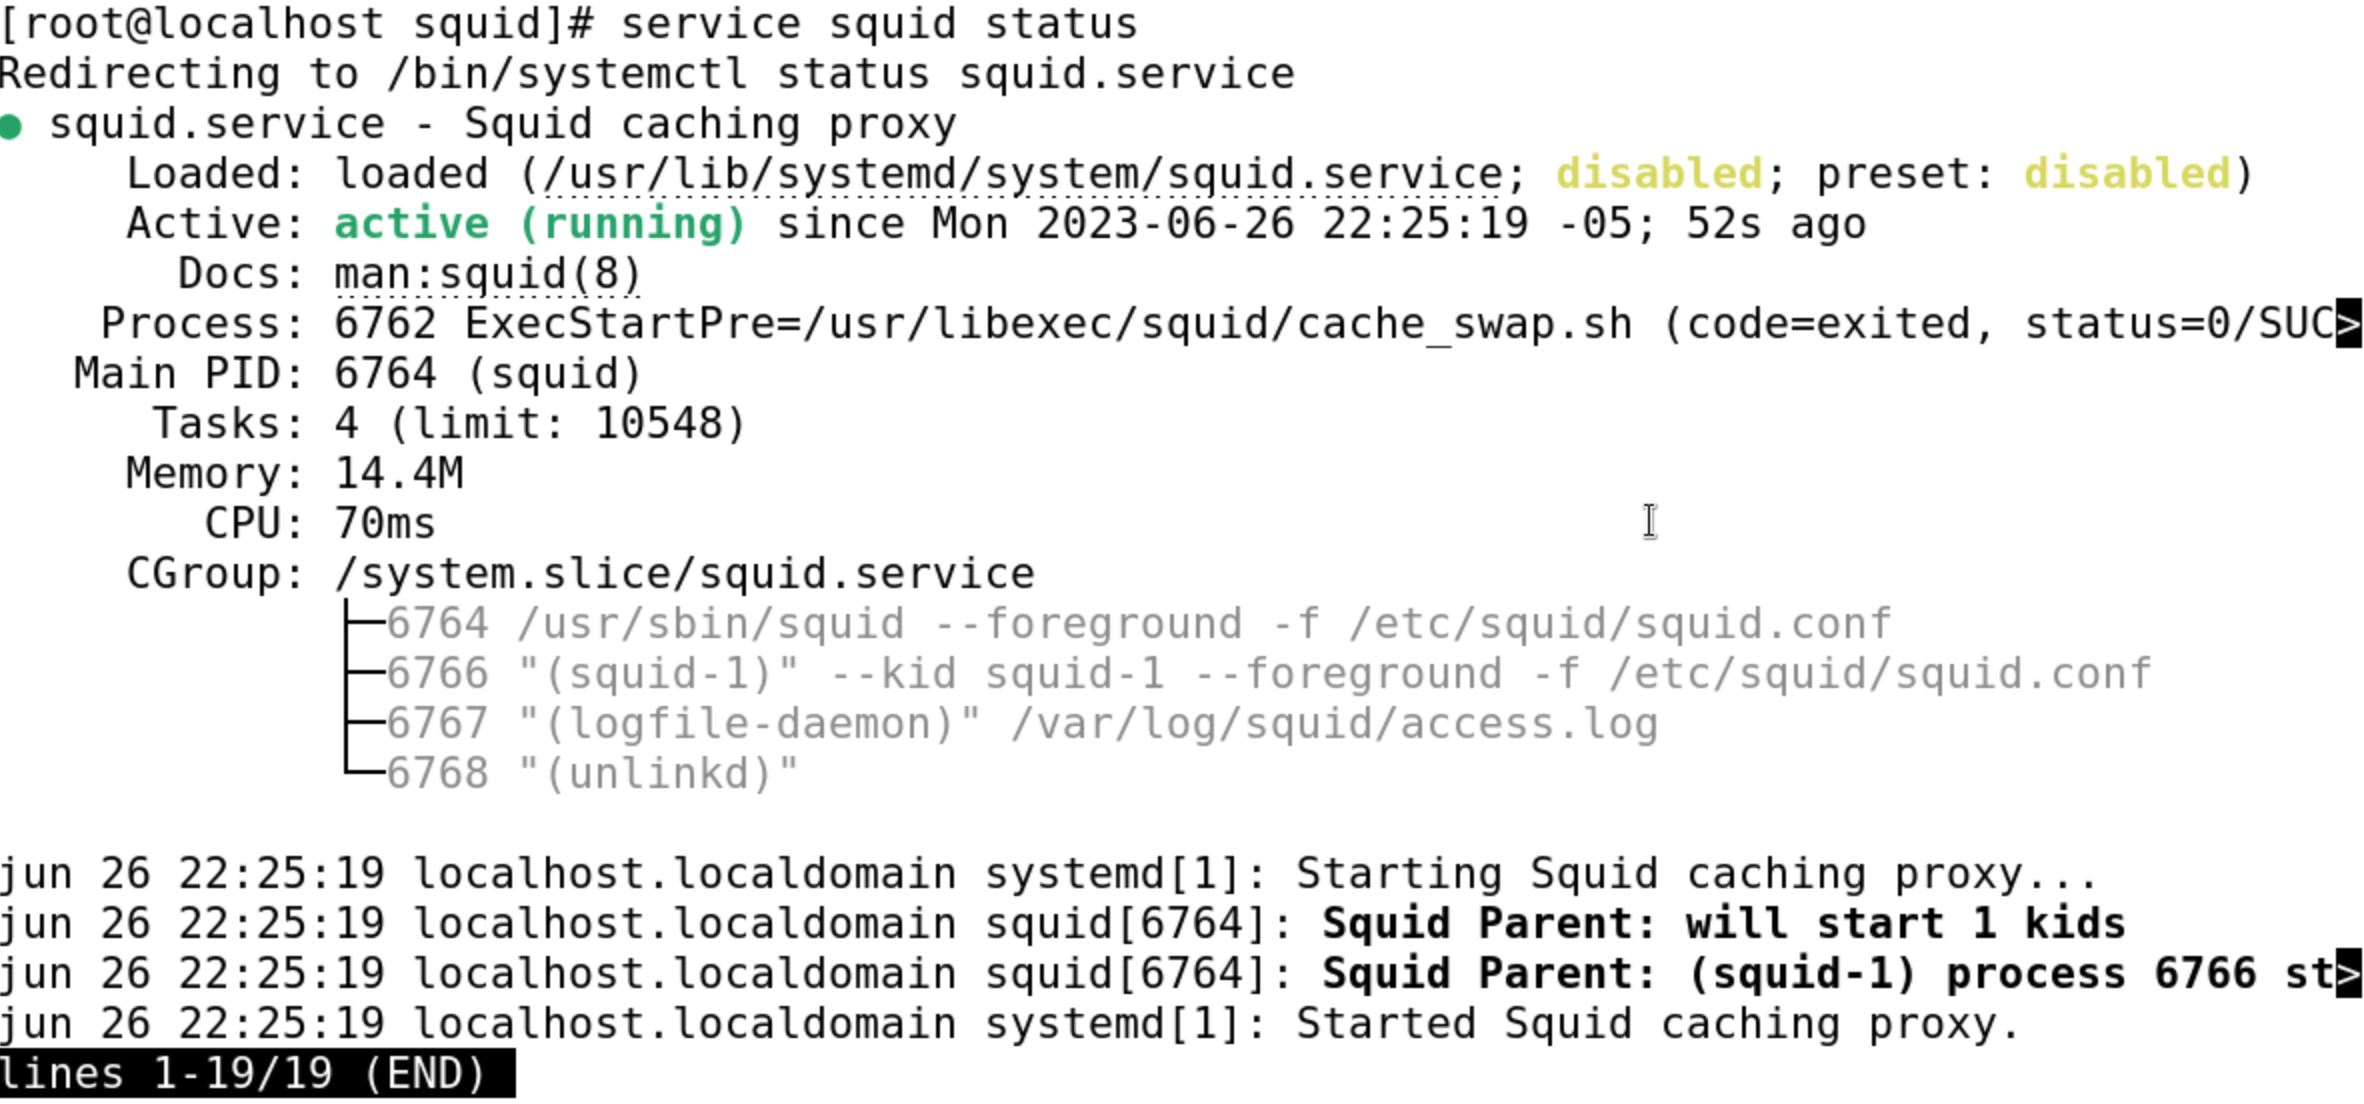This screenshot has width=2364, height=1104.
Task: Click the green 'active (running)' status text
Action: (x=540, y=224)
